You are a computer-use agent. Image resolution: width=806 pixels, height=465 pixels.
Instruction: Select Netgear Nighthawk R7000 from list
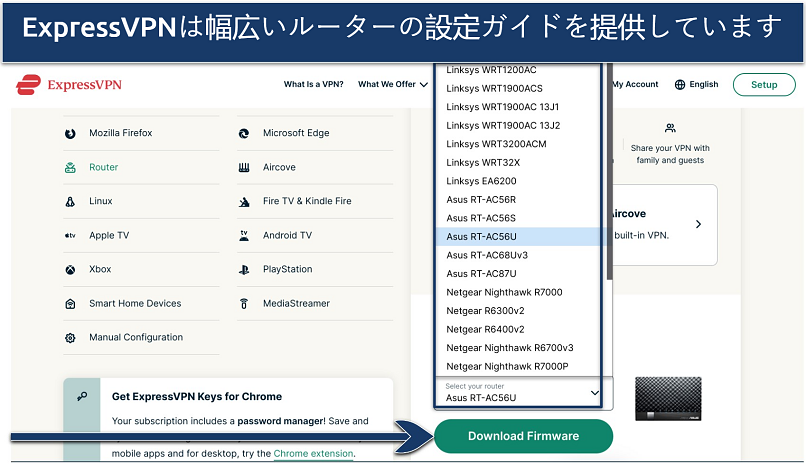tap(504, 292)
